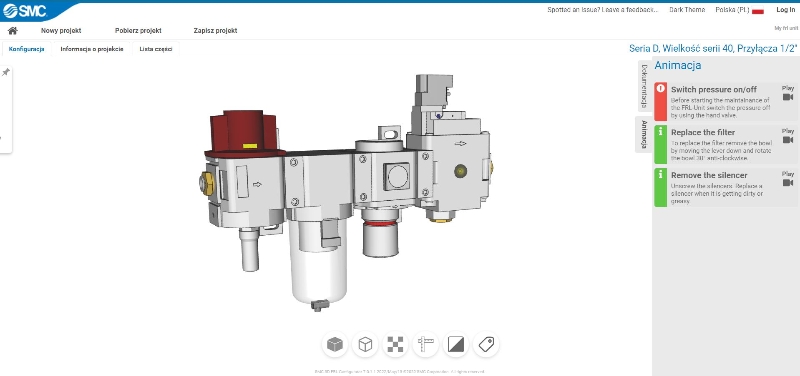The image size is (800, 376).
Task: Click the green info icon for Remove the silencer
Action: click(661, 174)
